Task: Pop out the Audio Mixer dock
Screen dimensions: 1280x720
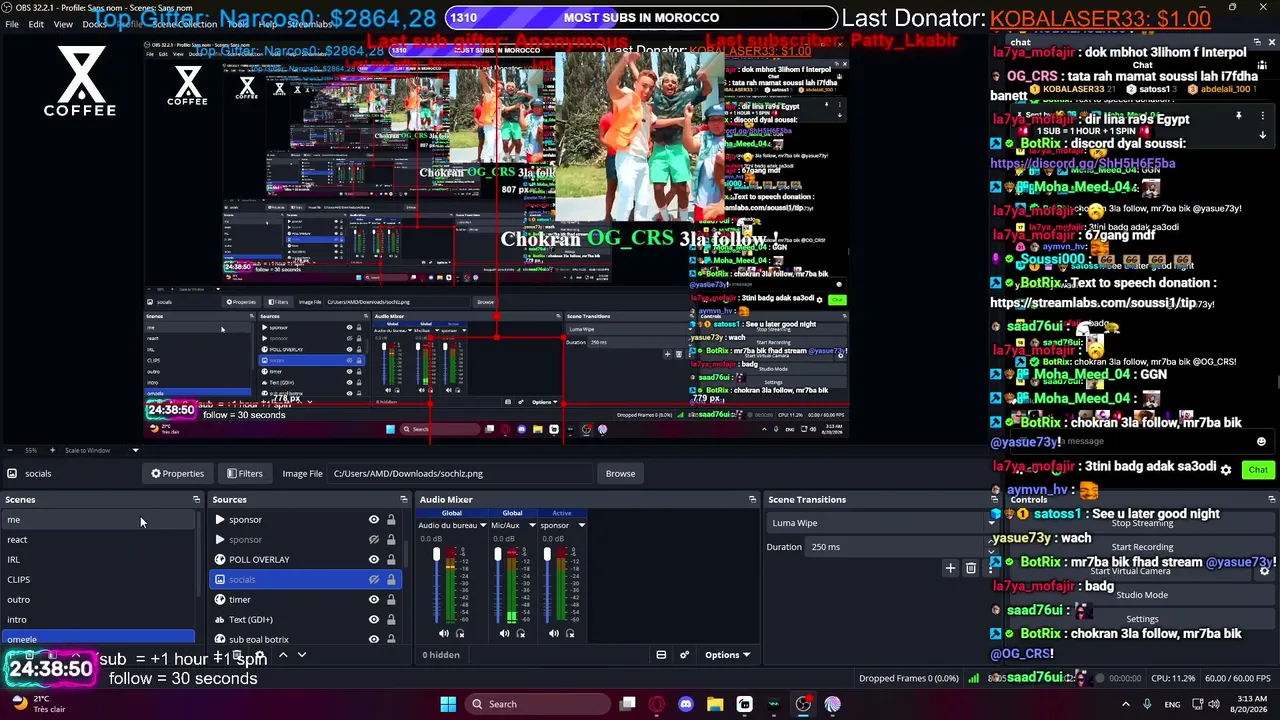Action: point(752,499)
